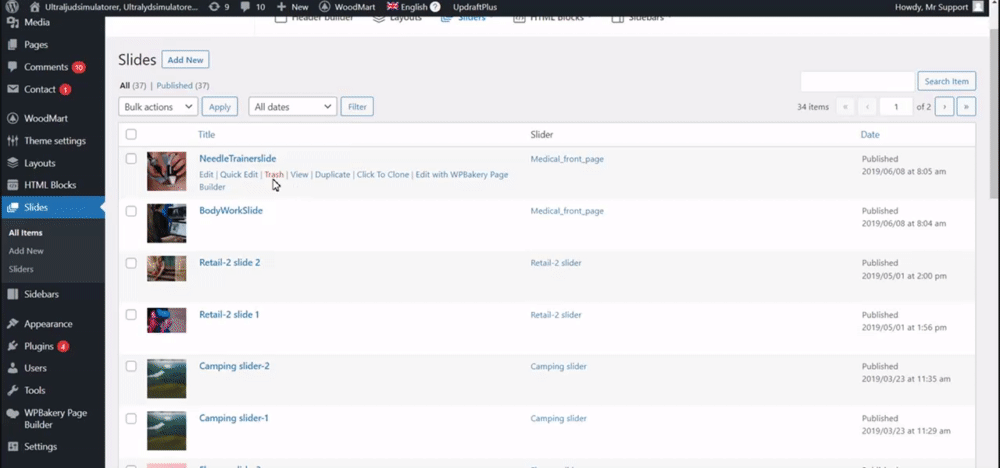1000x468 pixels.
Task: Click the current page number field
Action: tap(896, 106)
